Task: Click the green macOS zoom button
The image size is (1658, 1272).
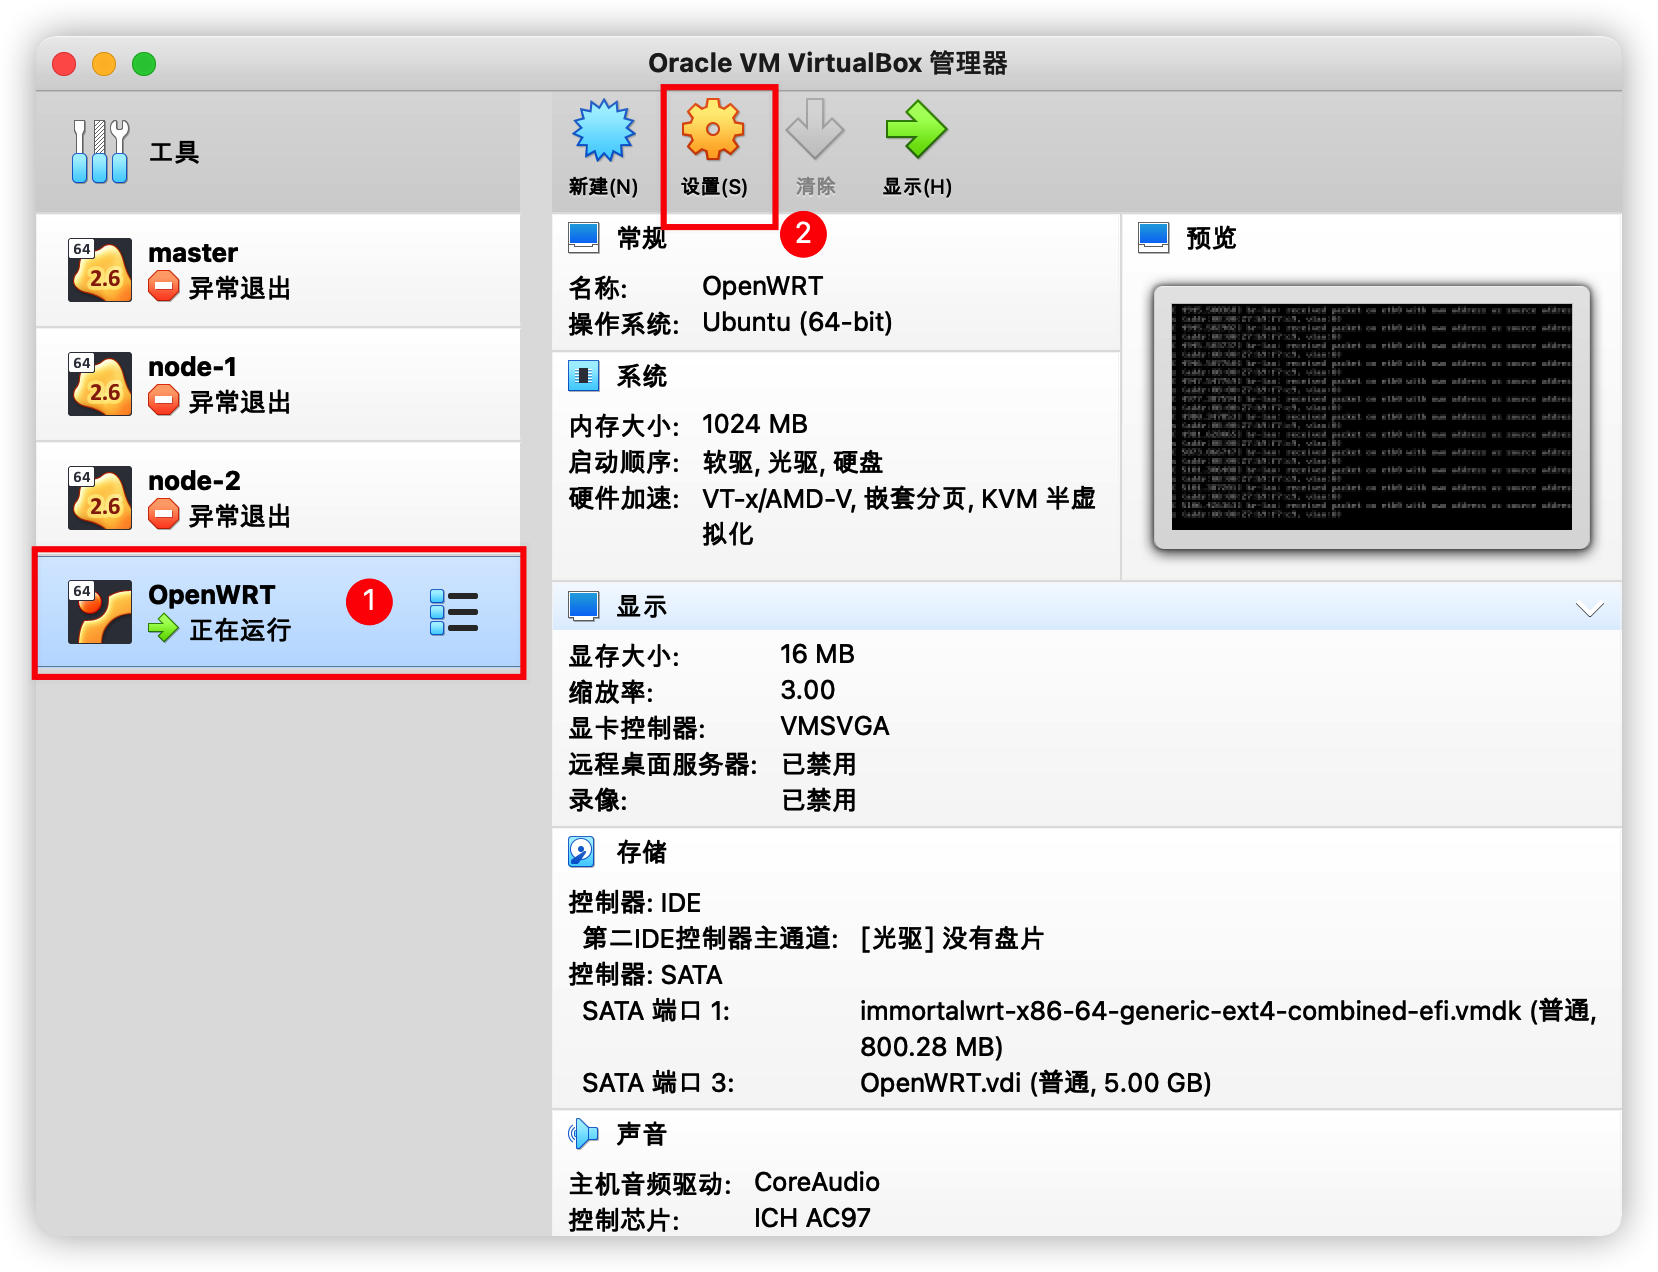Action: 144,64
